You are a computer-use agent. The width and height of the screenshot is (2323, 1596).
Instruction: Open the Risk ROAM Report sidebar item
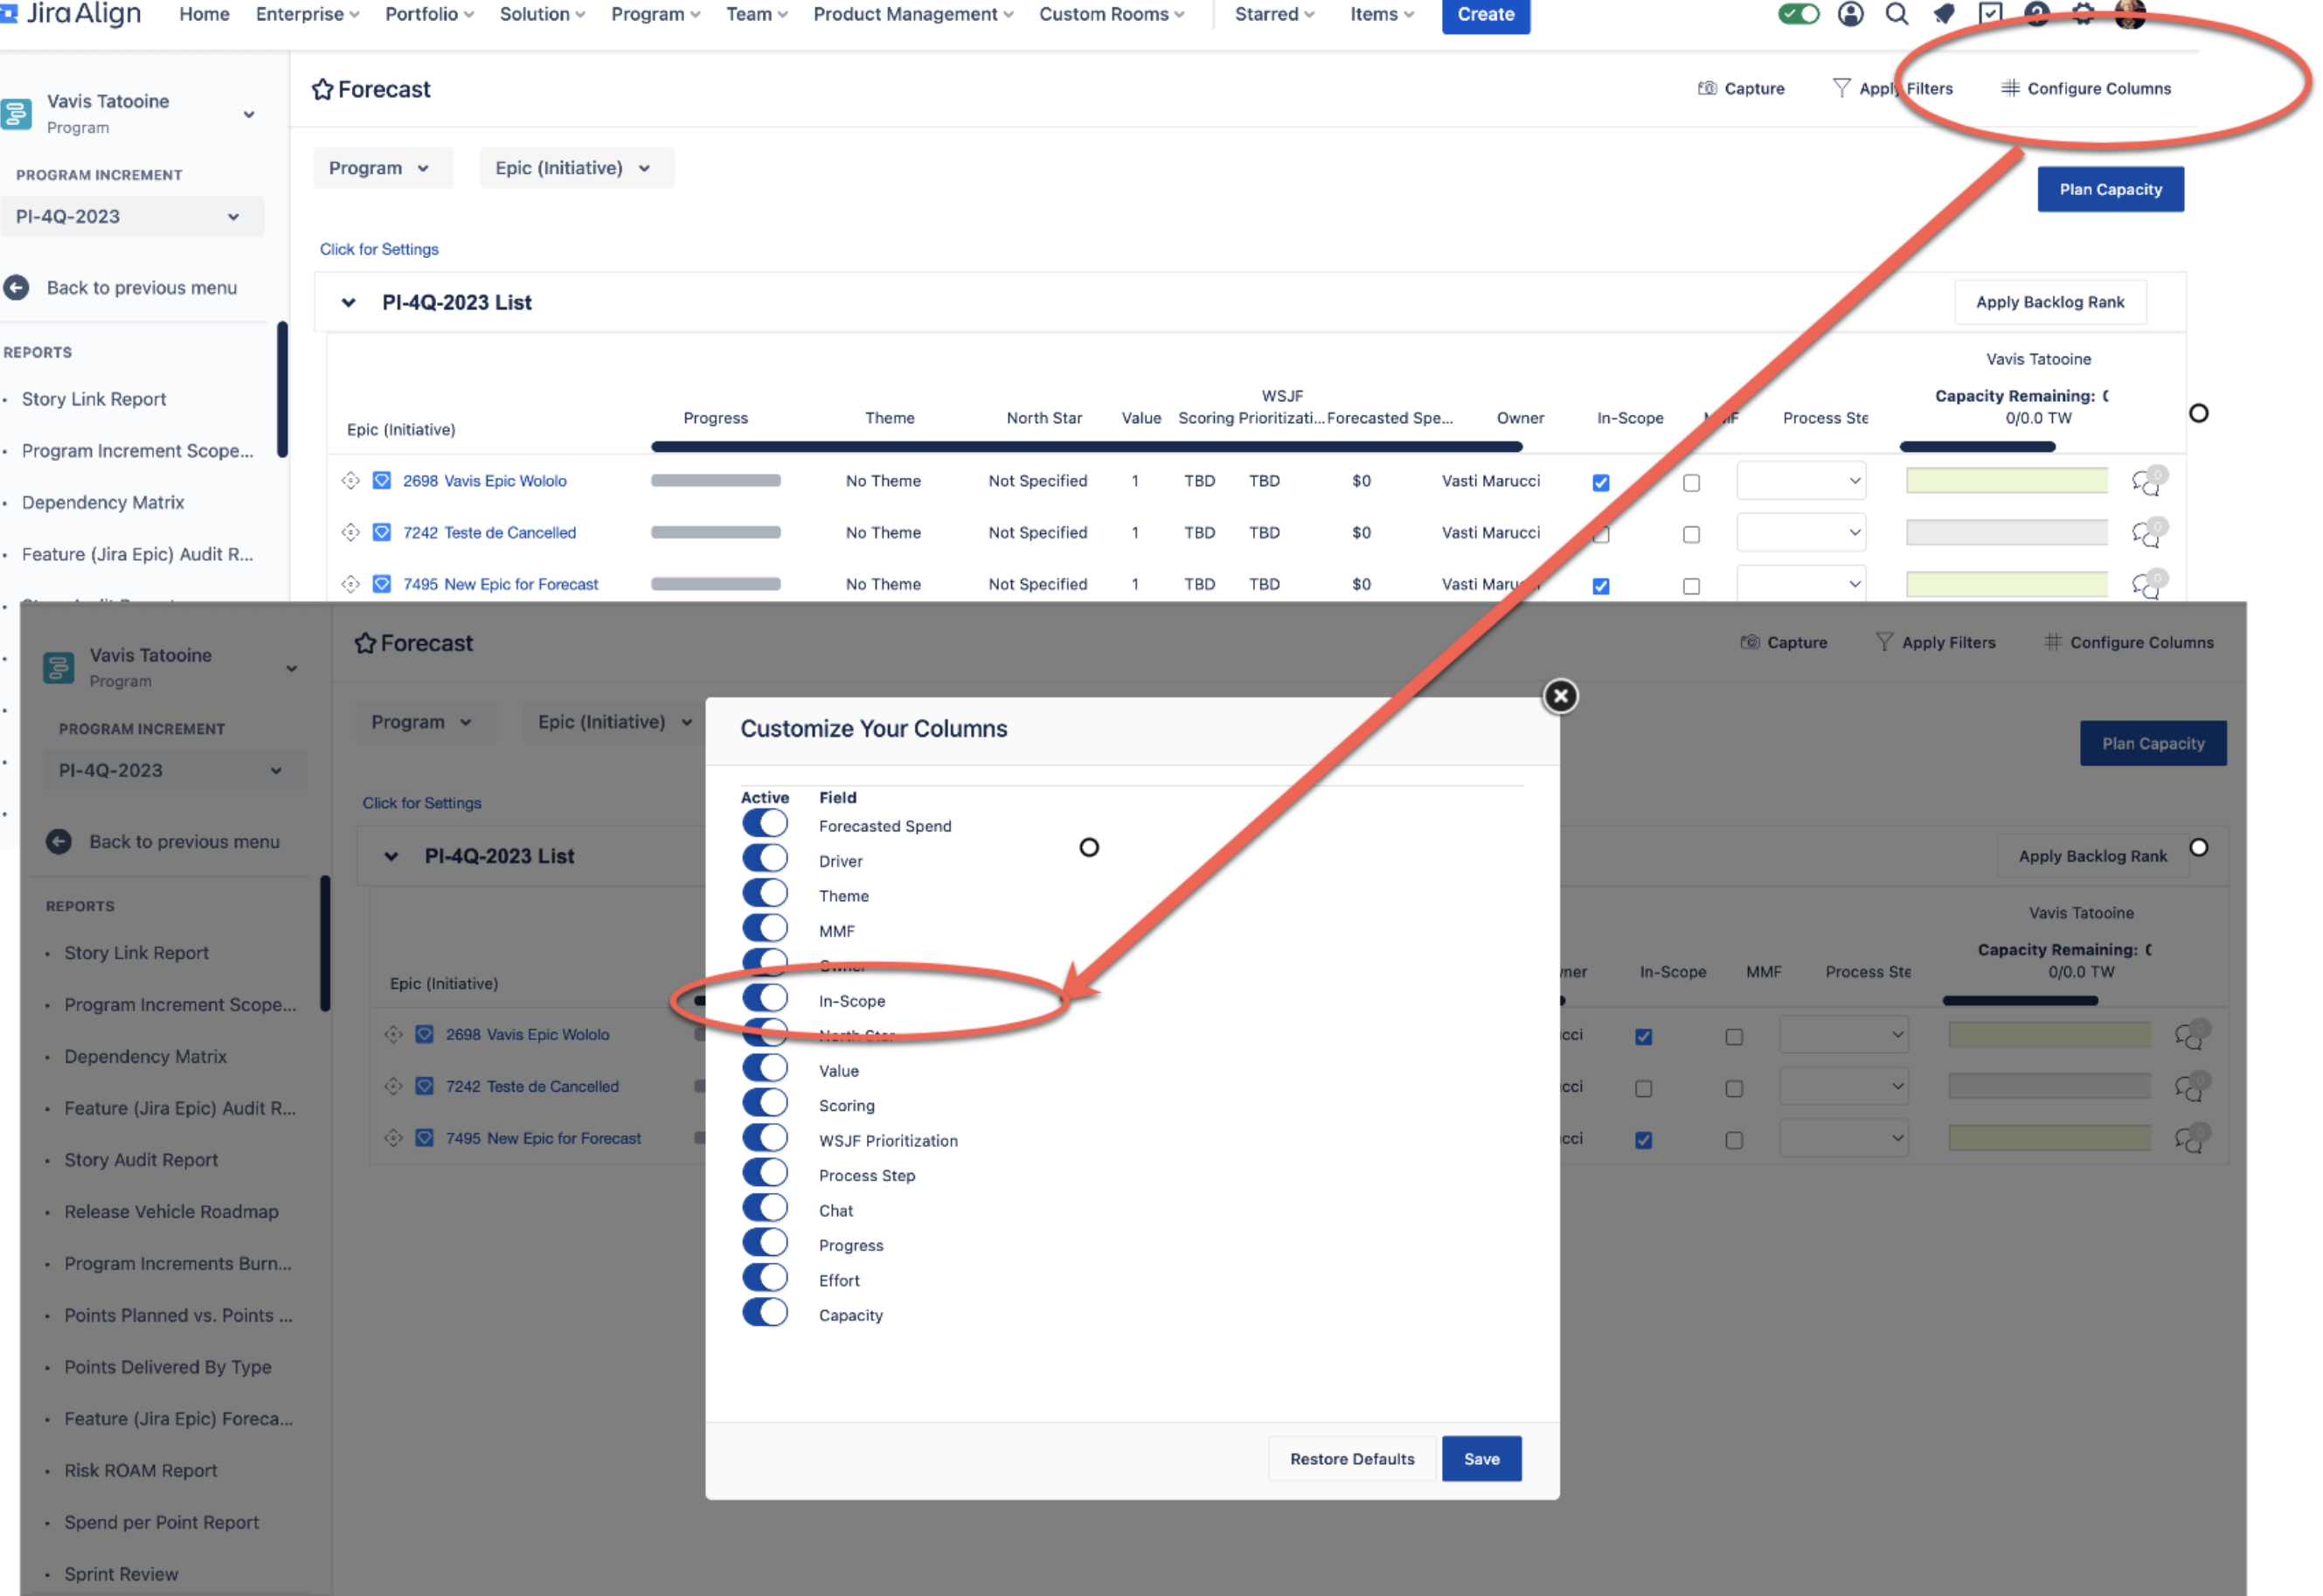(x=140, y=1471)
